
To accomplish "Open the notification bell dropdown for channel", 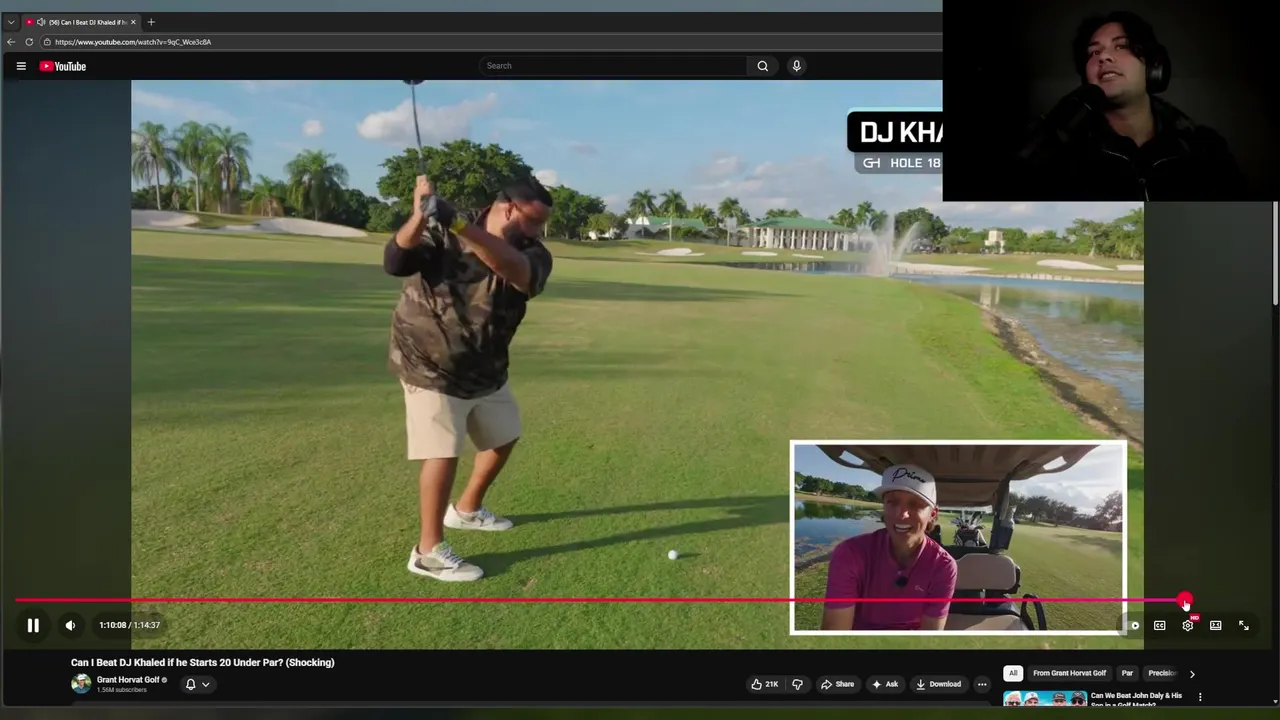I will coord(197,684).
